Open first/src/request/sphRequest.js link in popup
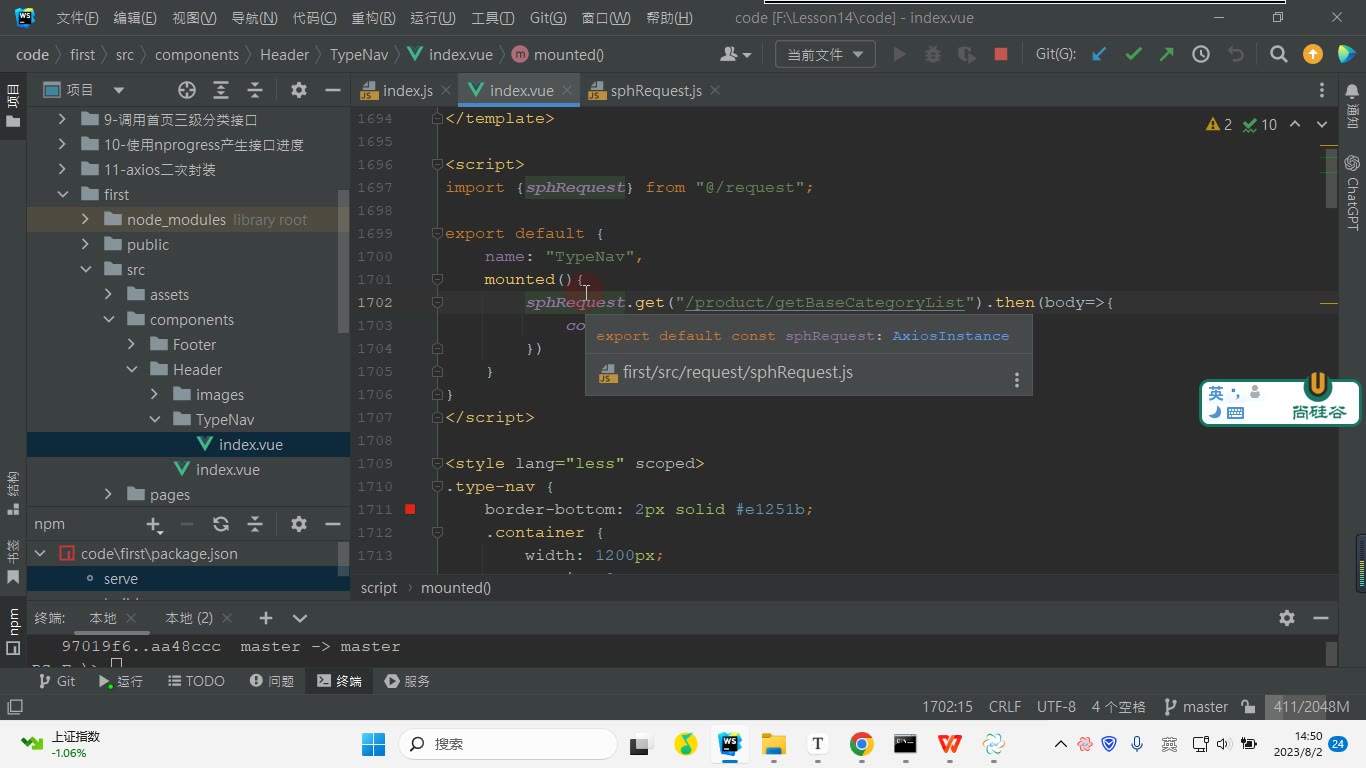This screenshot has height=768, width=1366. [738, 373]
